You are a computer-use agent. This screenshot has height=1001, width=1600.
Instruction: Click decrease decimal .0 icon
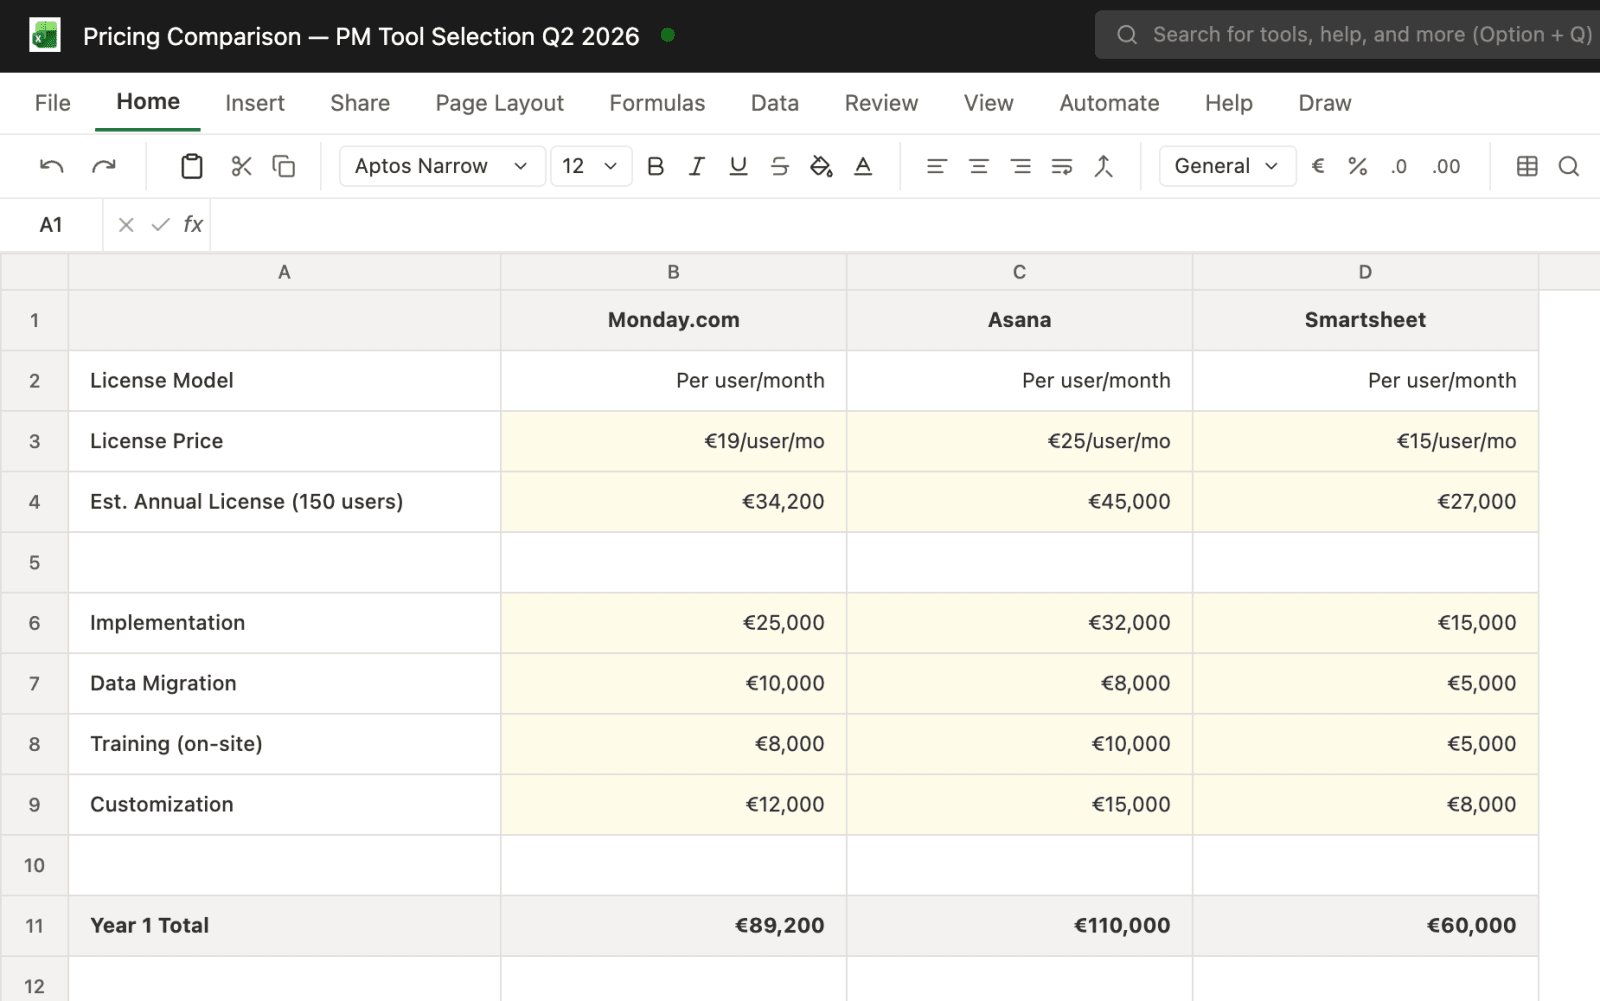[1398, 166]
